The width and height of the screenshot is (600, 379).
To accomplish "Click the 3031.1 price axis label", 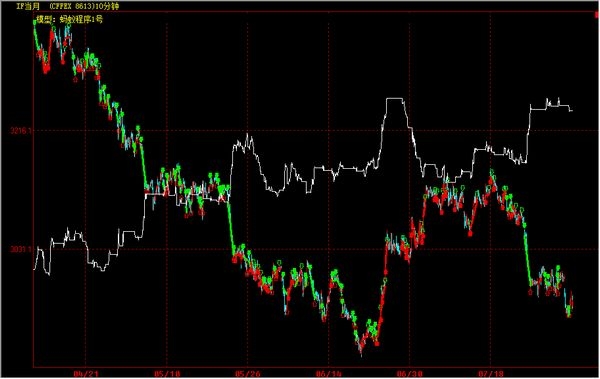I will [x=22, y=249].
